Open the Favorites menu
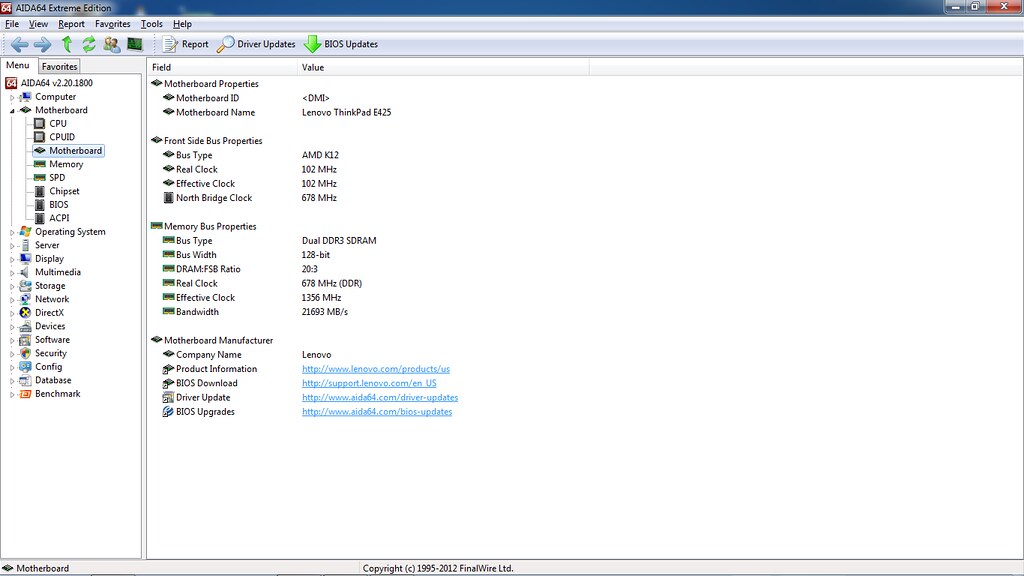This screenshot has height=576, width=1024. (x=112, y=24)
